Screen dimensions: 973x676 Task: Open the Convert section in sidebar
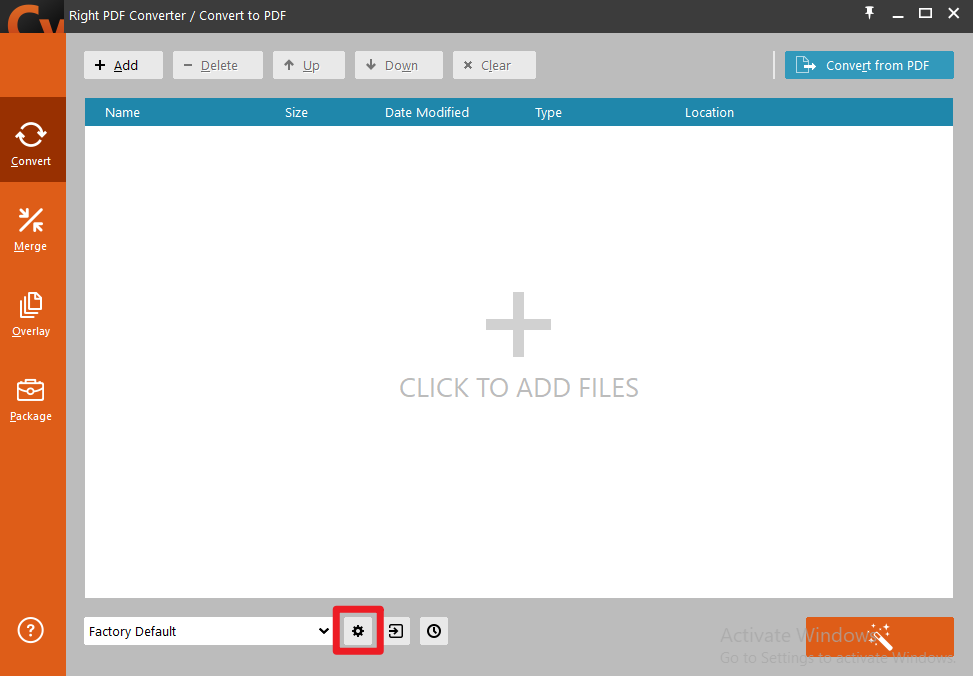click(31, 140)
